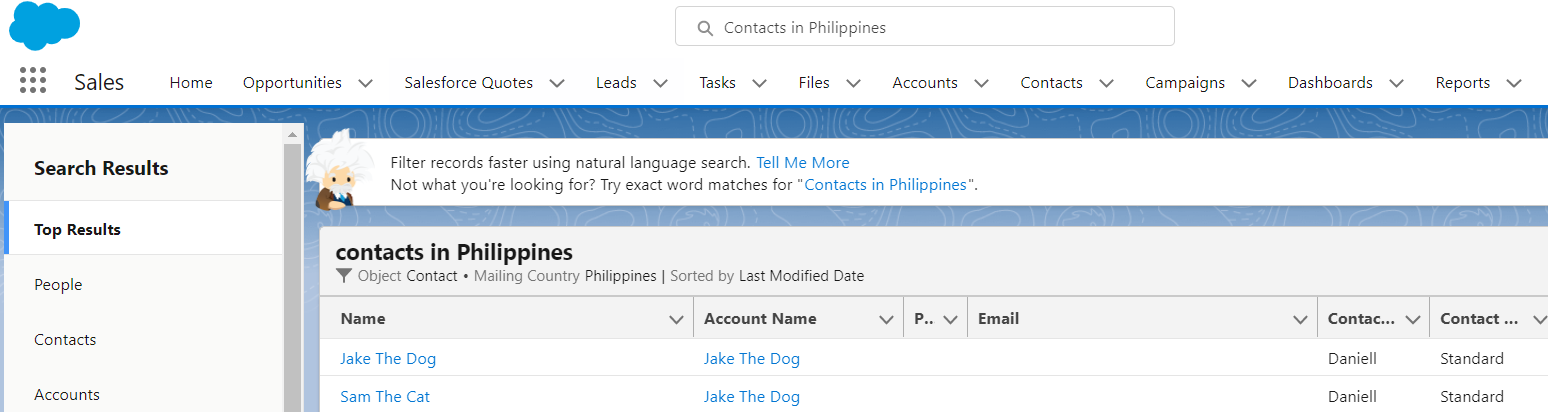Viewport: 1548px width, 412px height.
Task: Open the Tasks tab
Action: pos(717,83)
